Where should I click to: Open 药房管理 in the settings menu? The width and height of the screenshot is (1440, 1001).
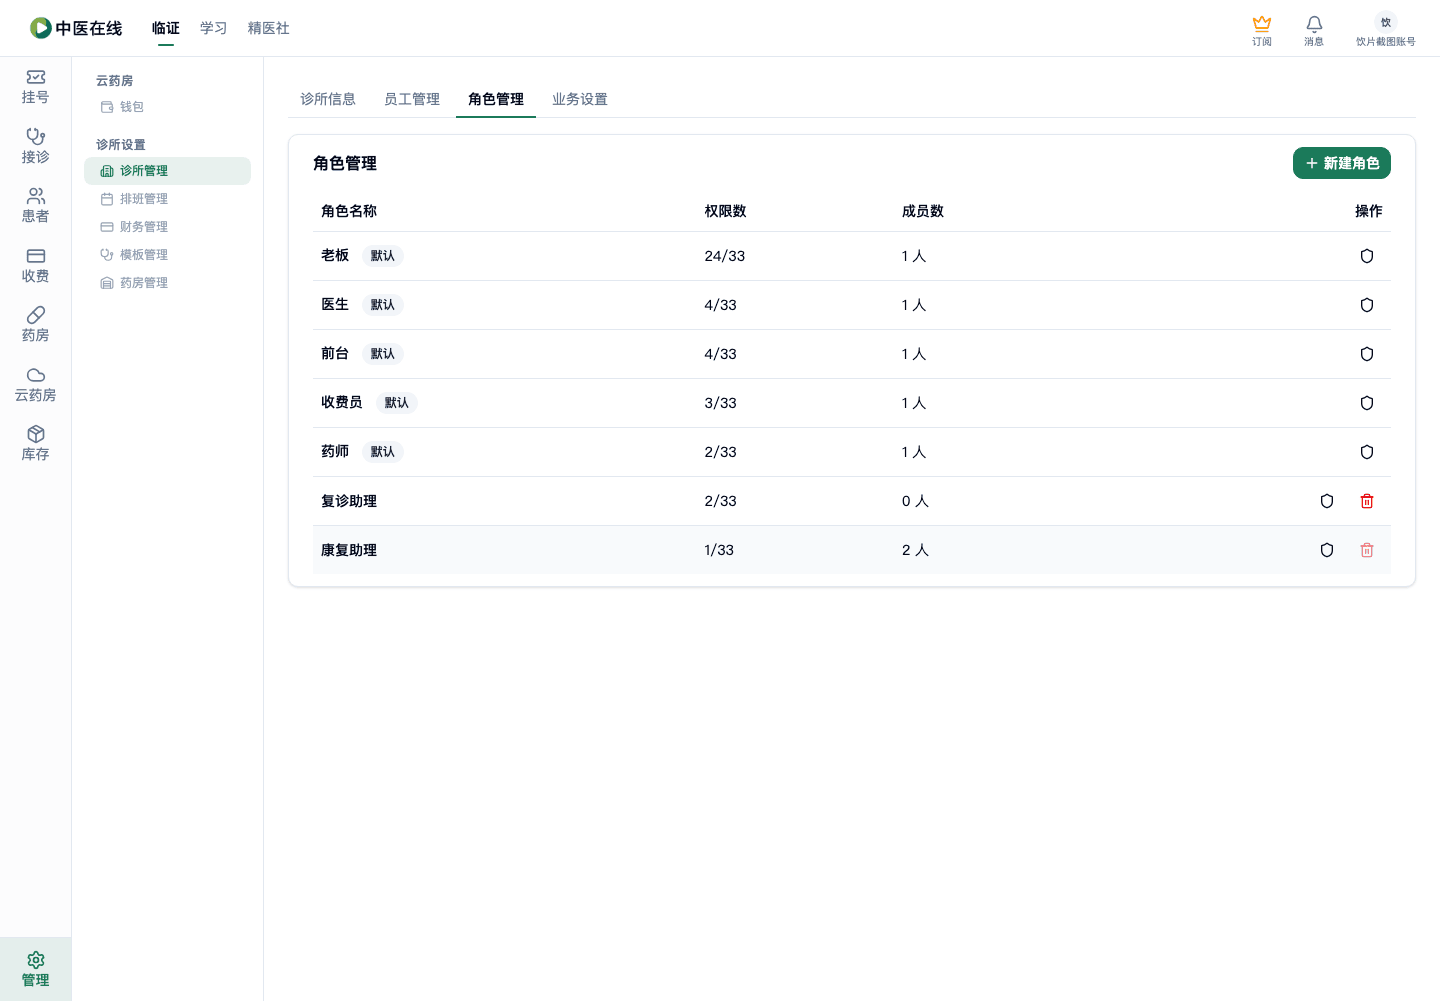pyautogui.click(x=167, y=283)
